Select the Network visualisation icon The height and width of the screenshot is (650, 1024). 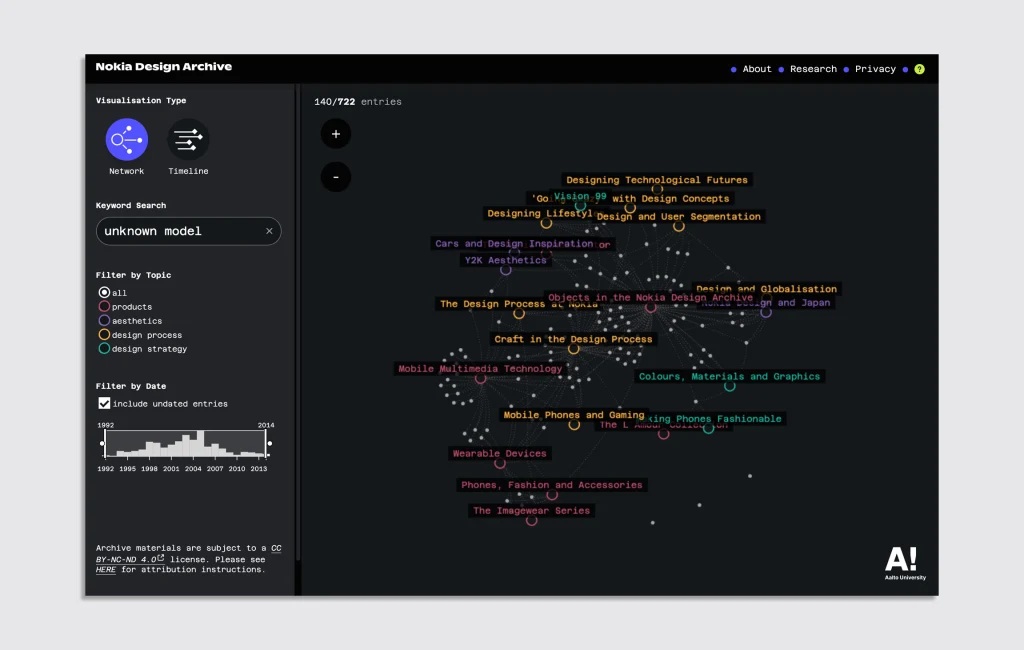[127, 140]
